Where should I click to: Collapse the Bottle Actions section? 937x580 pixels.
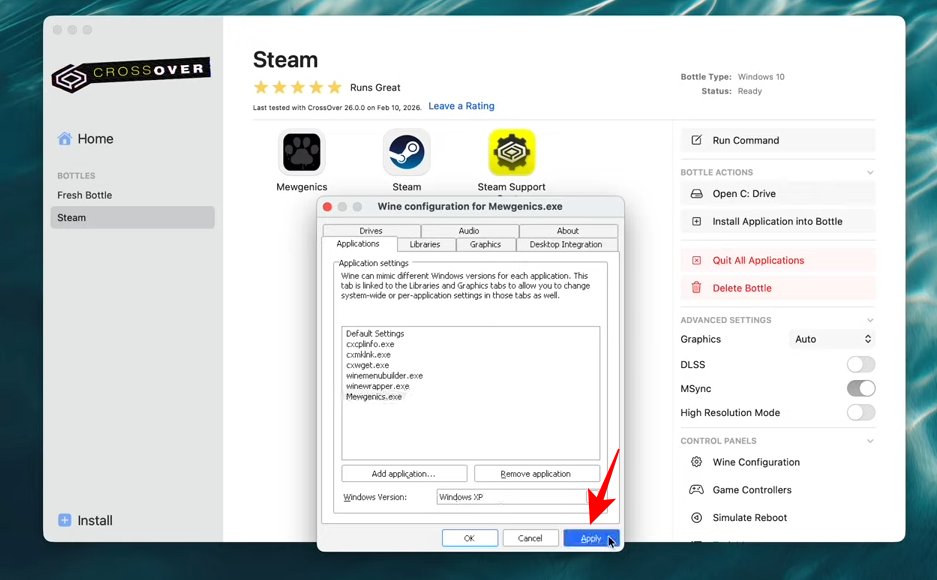tap(870, 173)
